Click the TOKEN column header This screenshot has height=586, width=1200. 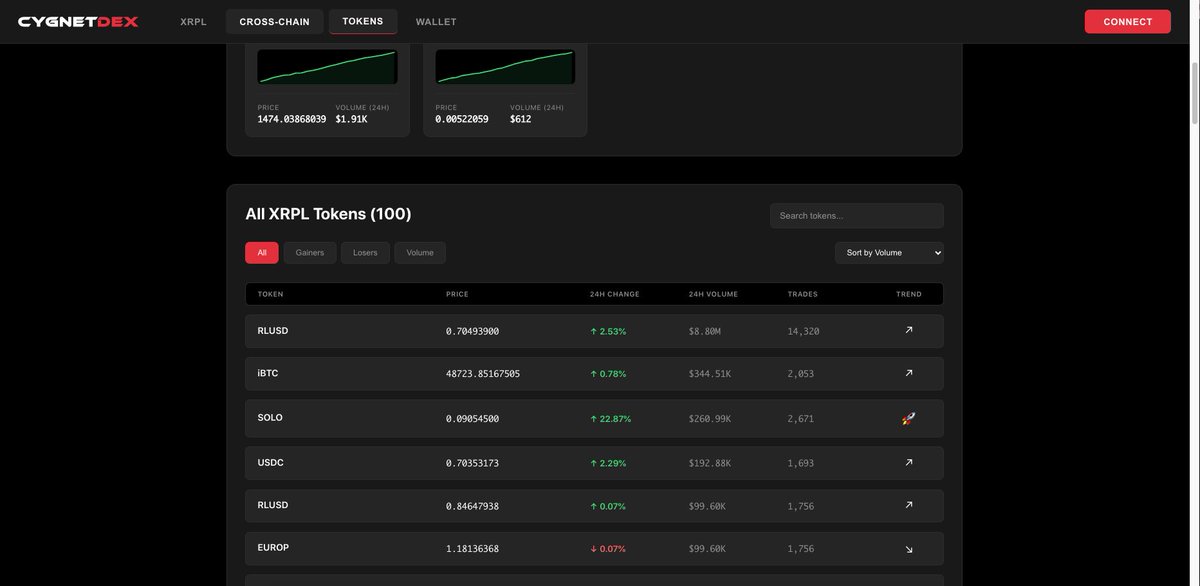click(x=270, y=294)
